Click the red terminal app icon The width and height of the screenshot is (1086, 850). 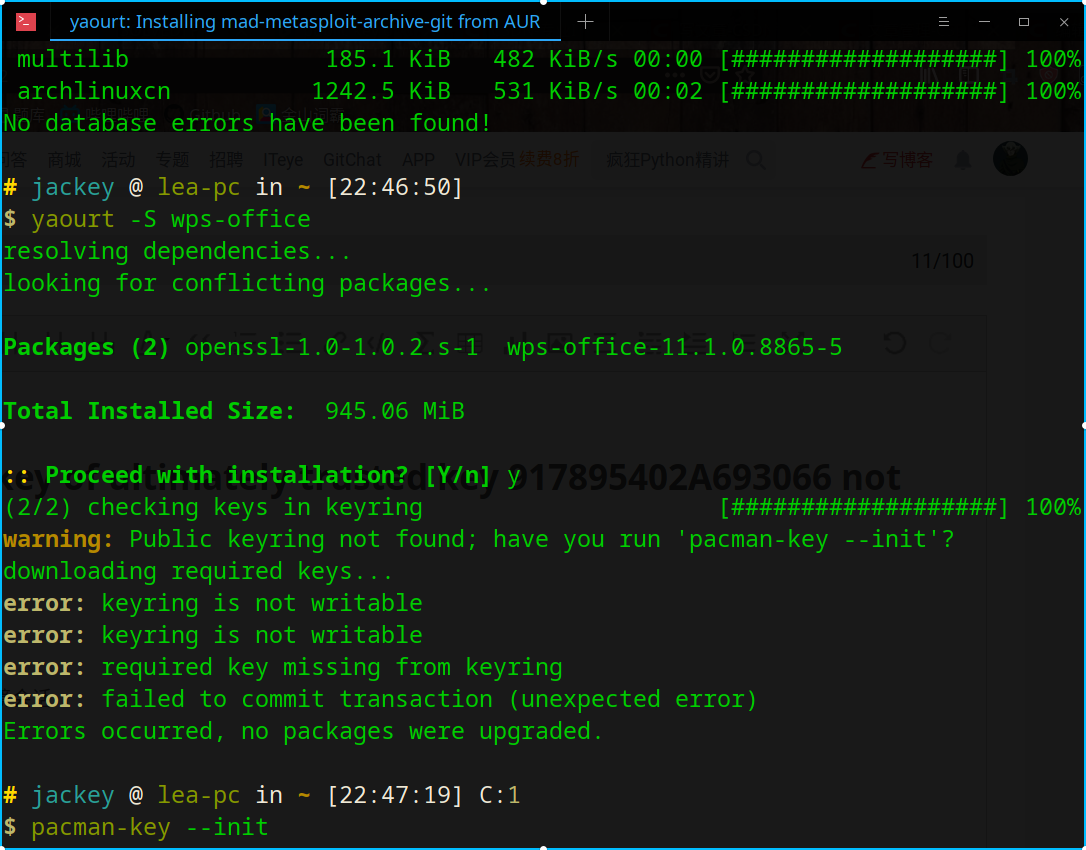coord(26,22)
